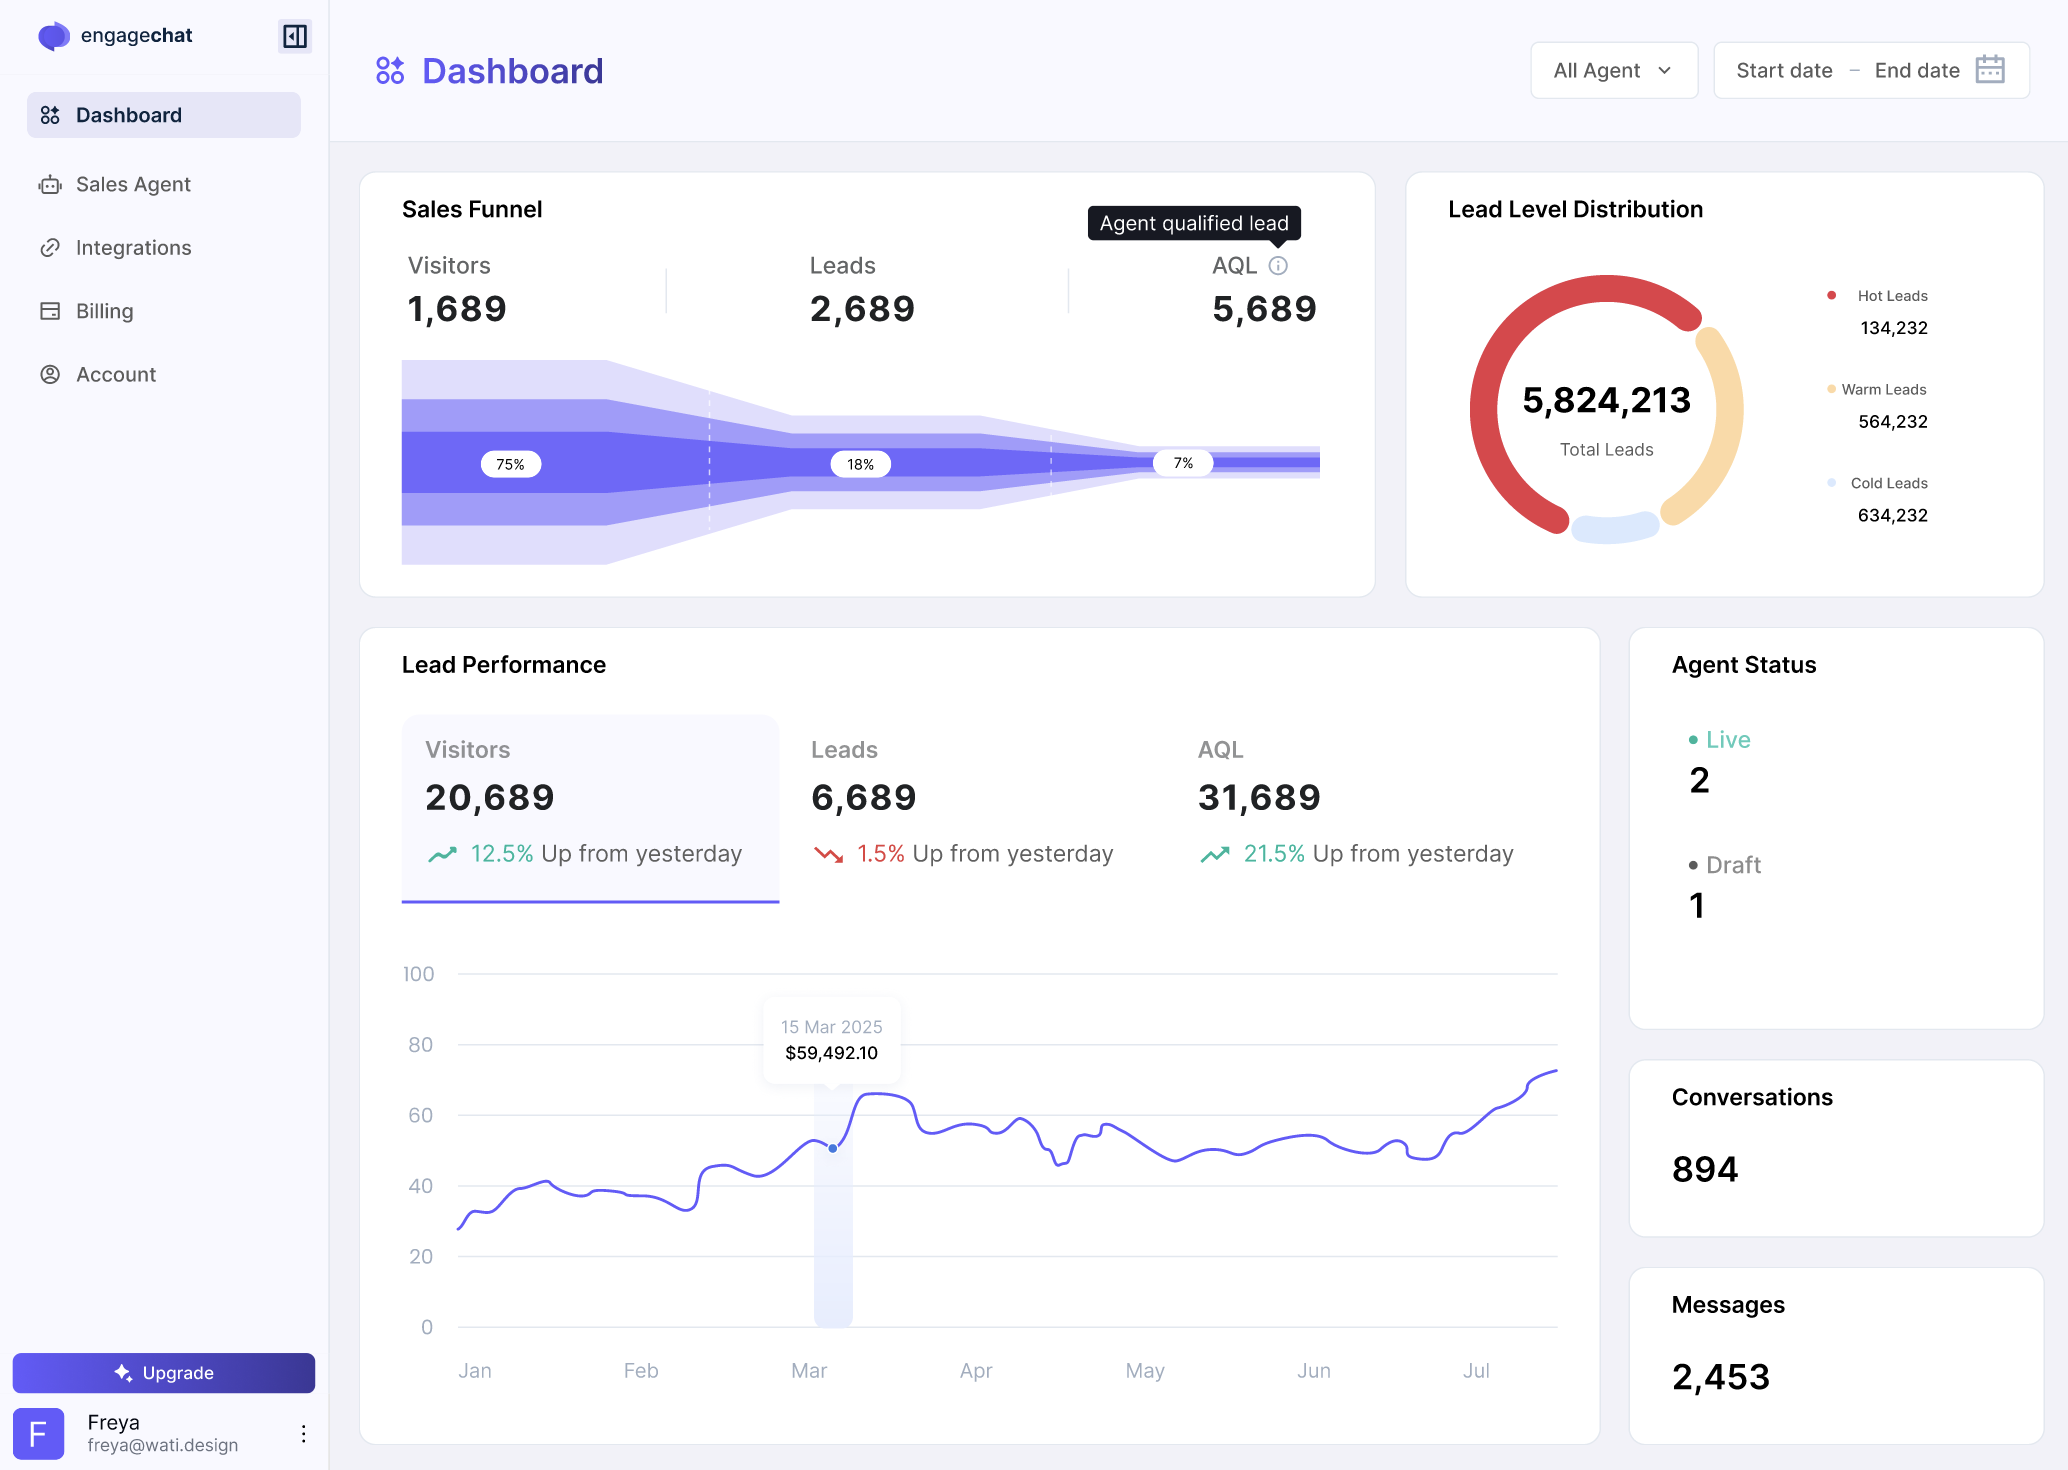The image size is (2068, 1470).
Task: Click the Upgrade button
Action: pyautogui.click(x=164, y=1373)
